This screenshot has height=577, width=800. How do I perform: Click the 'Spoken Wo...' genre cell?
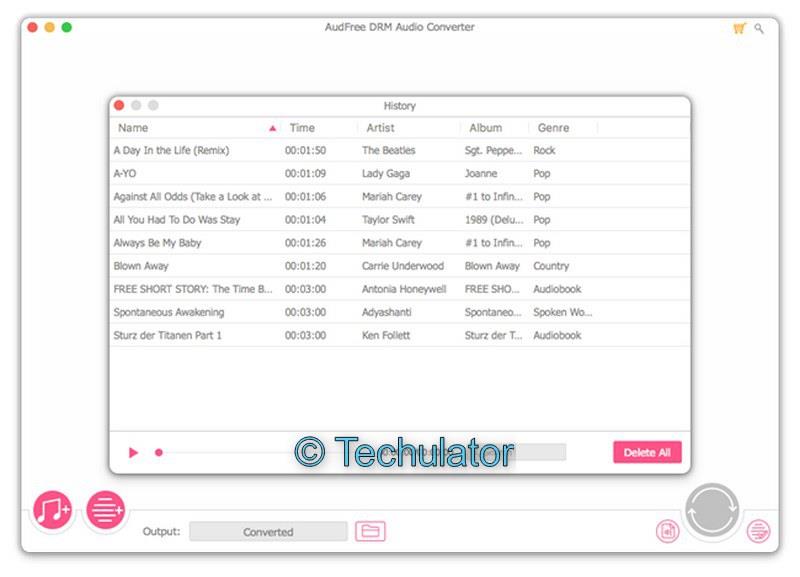pos(562,312)
